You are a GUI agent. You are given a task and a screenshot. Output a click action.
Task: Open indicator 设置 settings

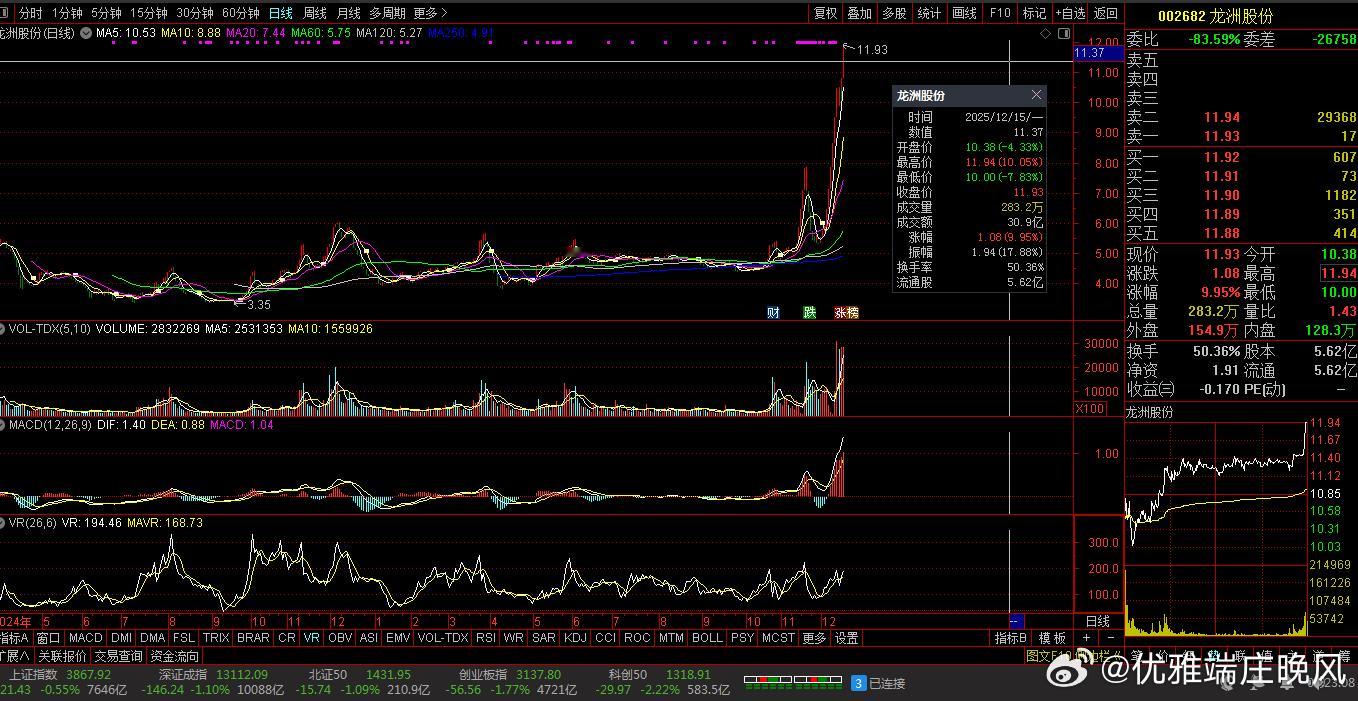(x=847, y=638)
